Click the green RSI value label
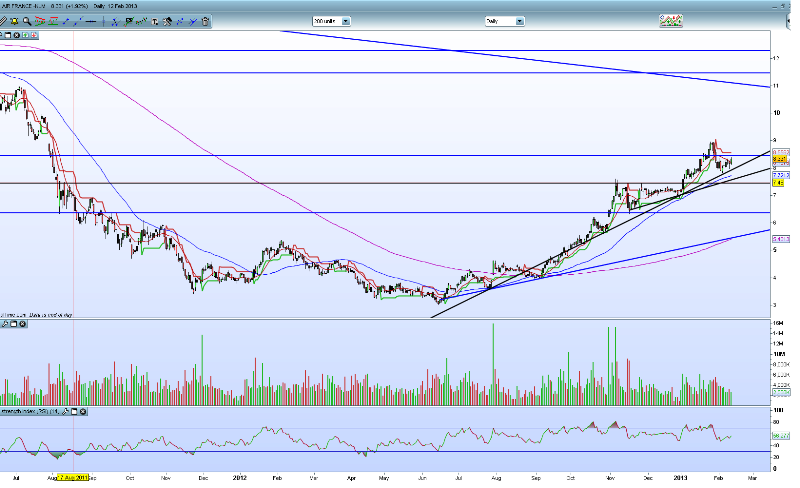 pos(781,435)
